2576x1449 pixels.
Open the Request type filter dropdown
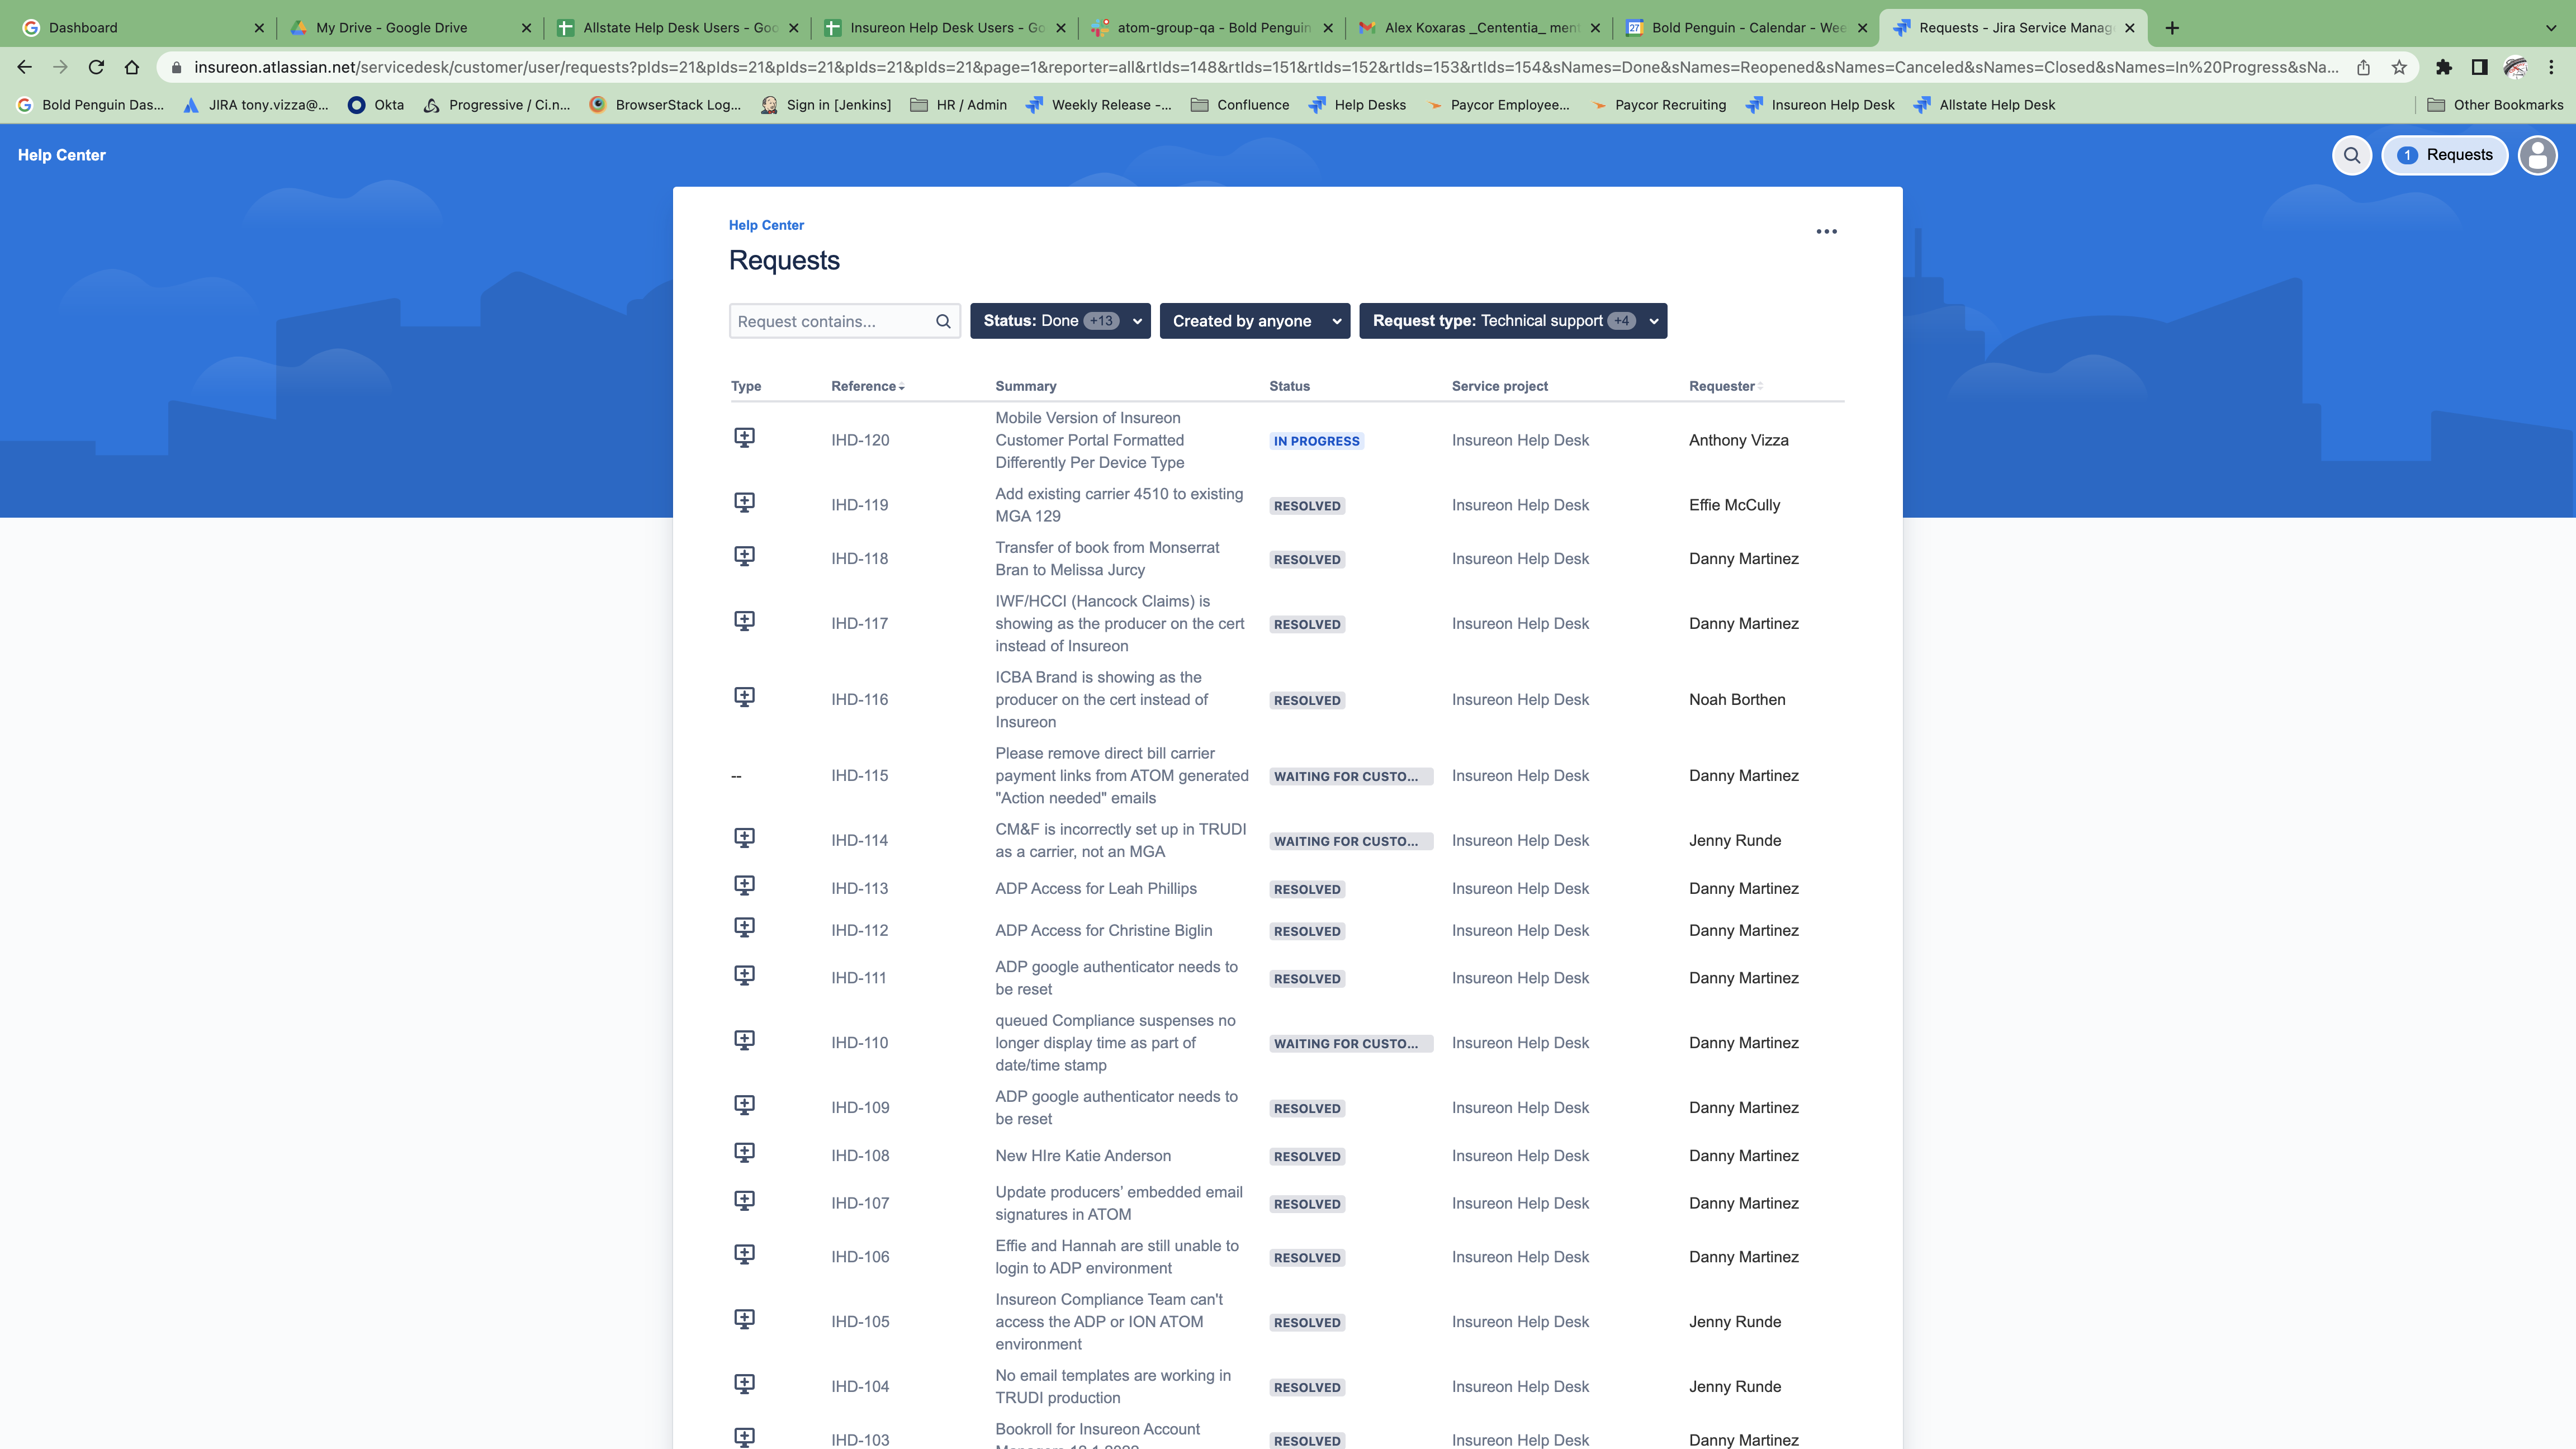[x=1512, y=321]
